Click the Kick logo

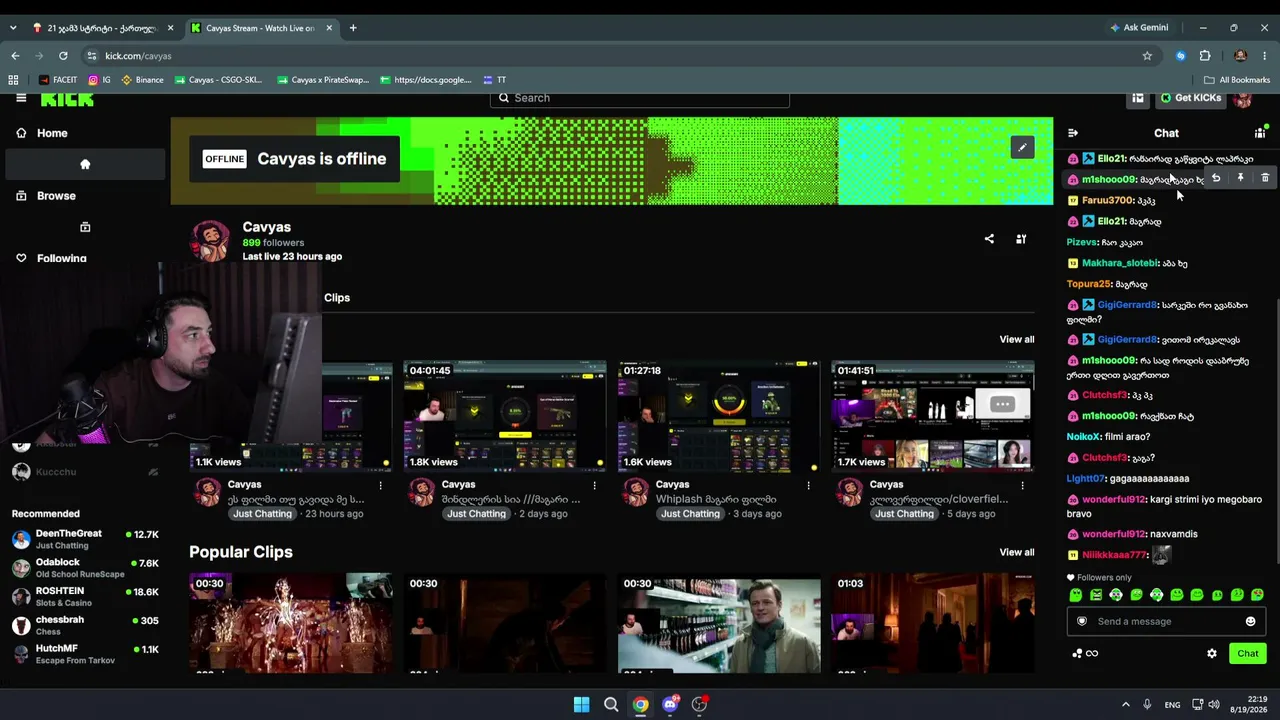[x=67, y=98]
